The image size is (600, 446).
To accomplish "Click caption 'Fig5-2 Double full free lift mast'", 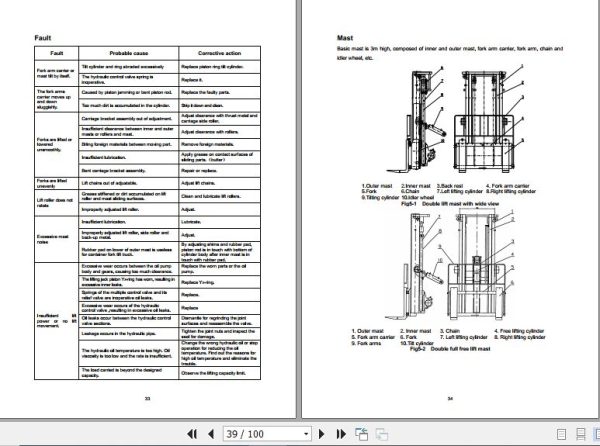I will (450, 349).
